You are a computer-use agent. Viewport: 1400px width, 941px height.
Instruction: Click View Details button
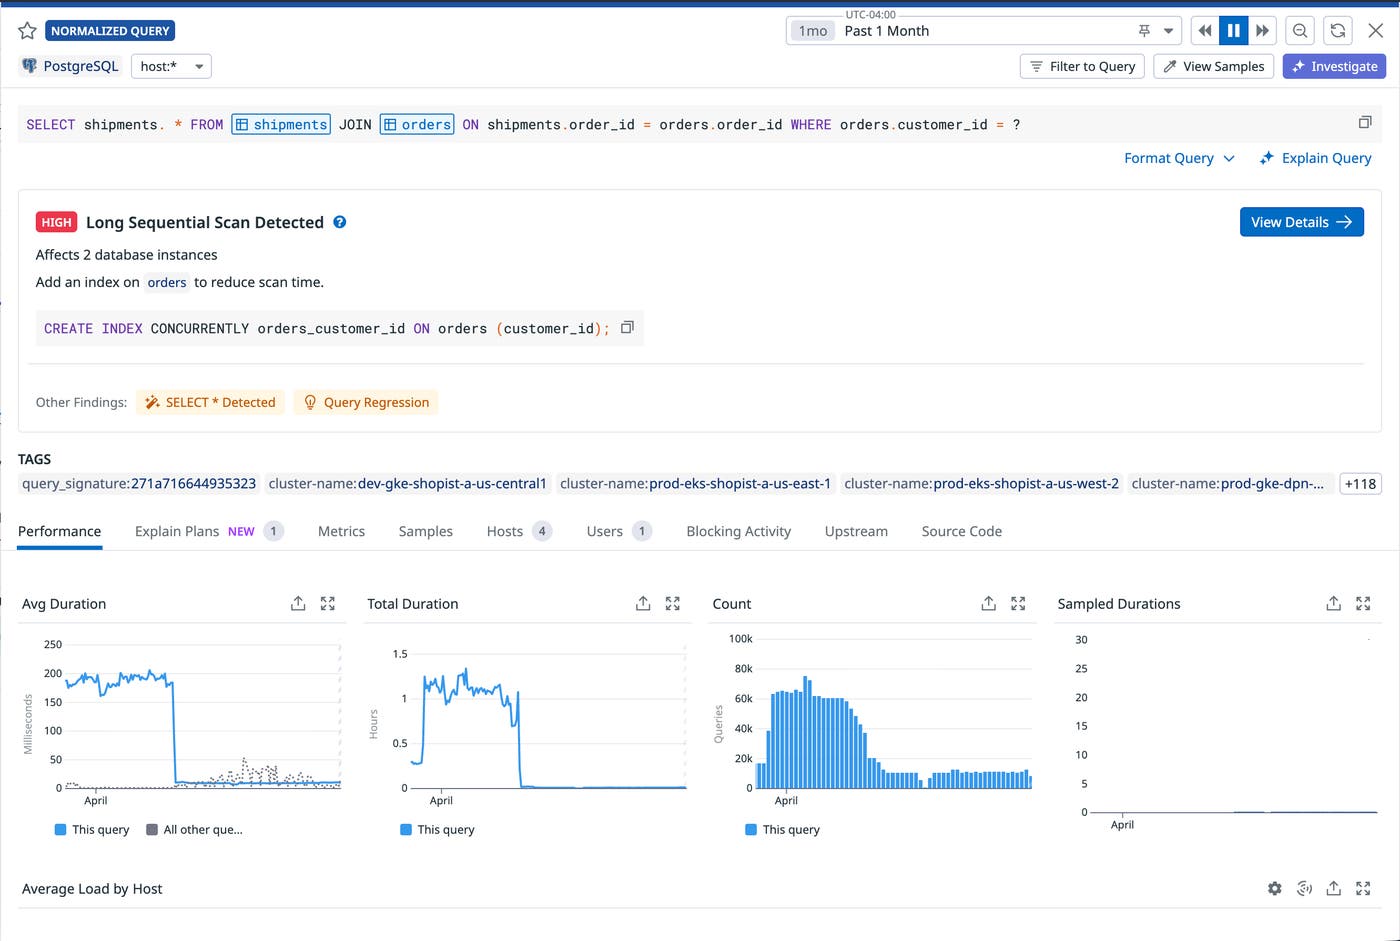pyautogui.click(x=1301, y=222)
